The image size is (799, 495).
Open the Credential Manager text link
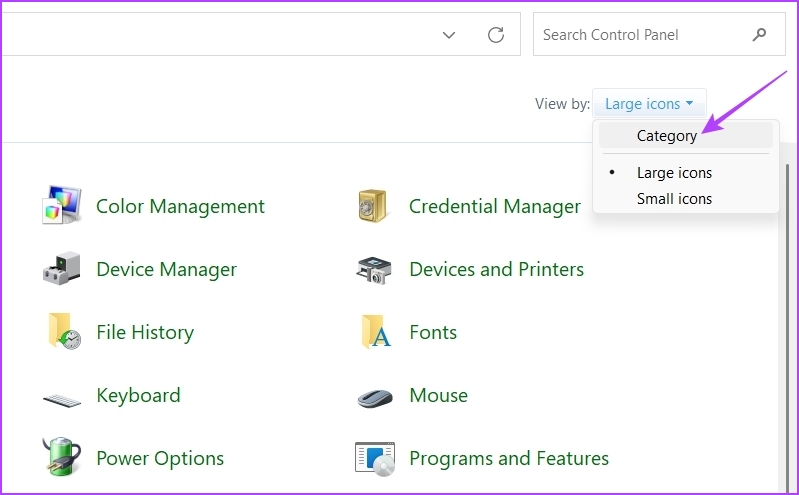[494, 206]
